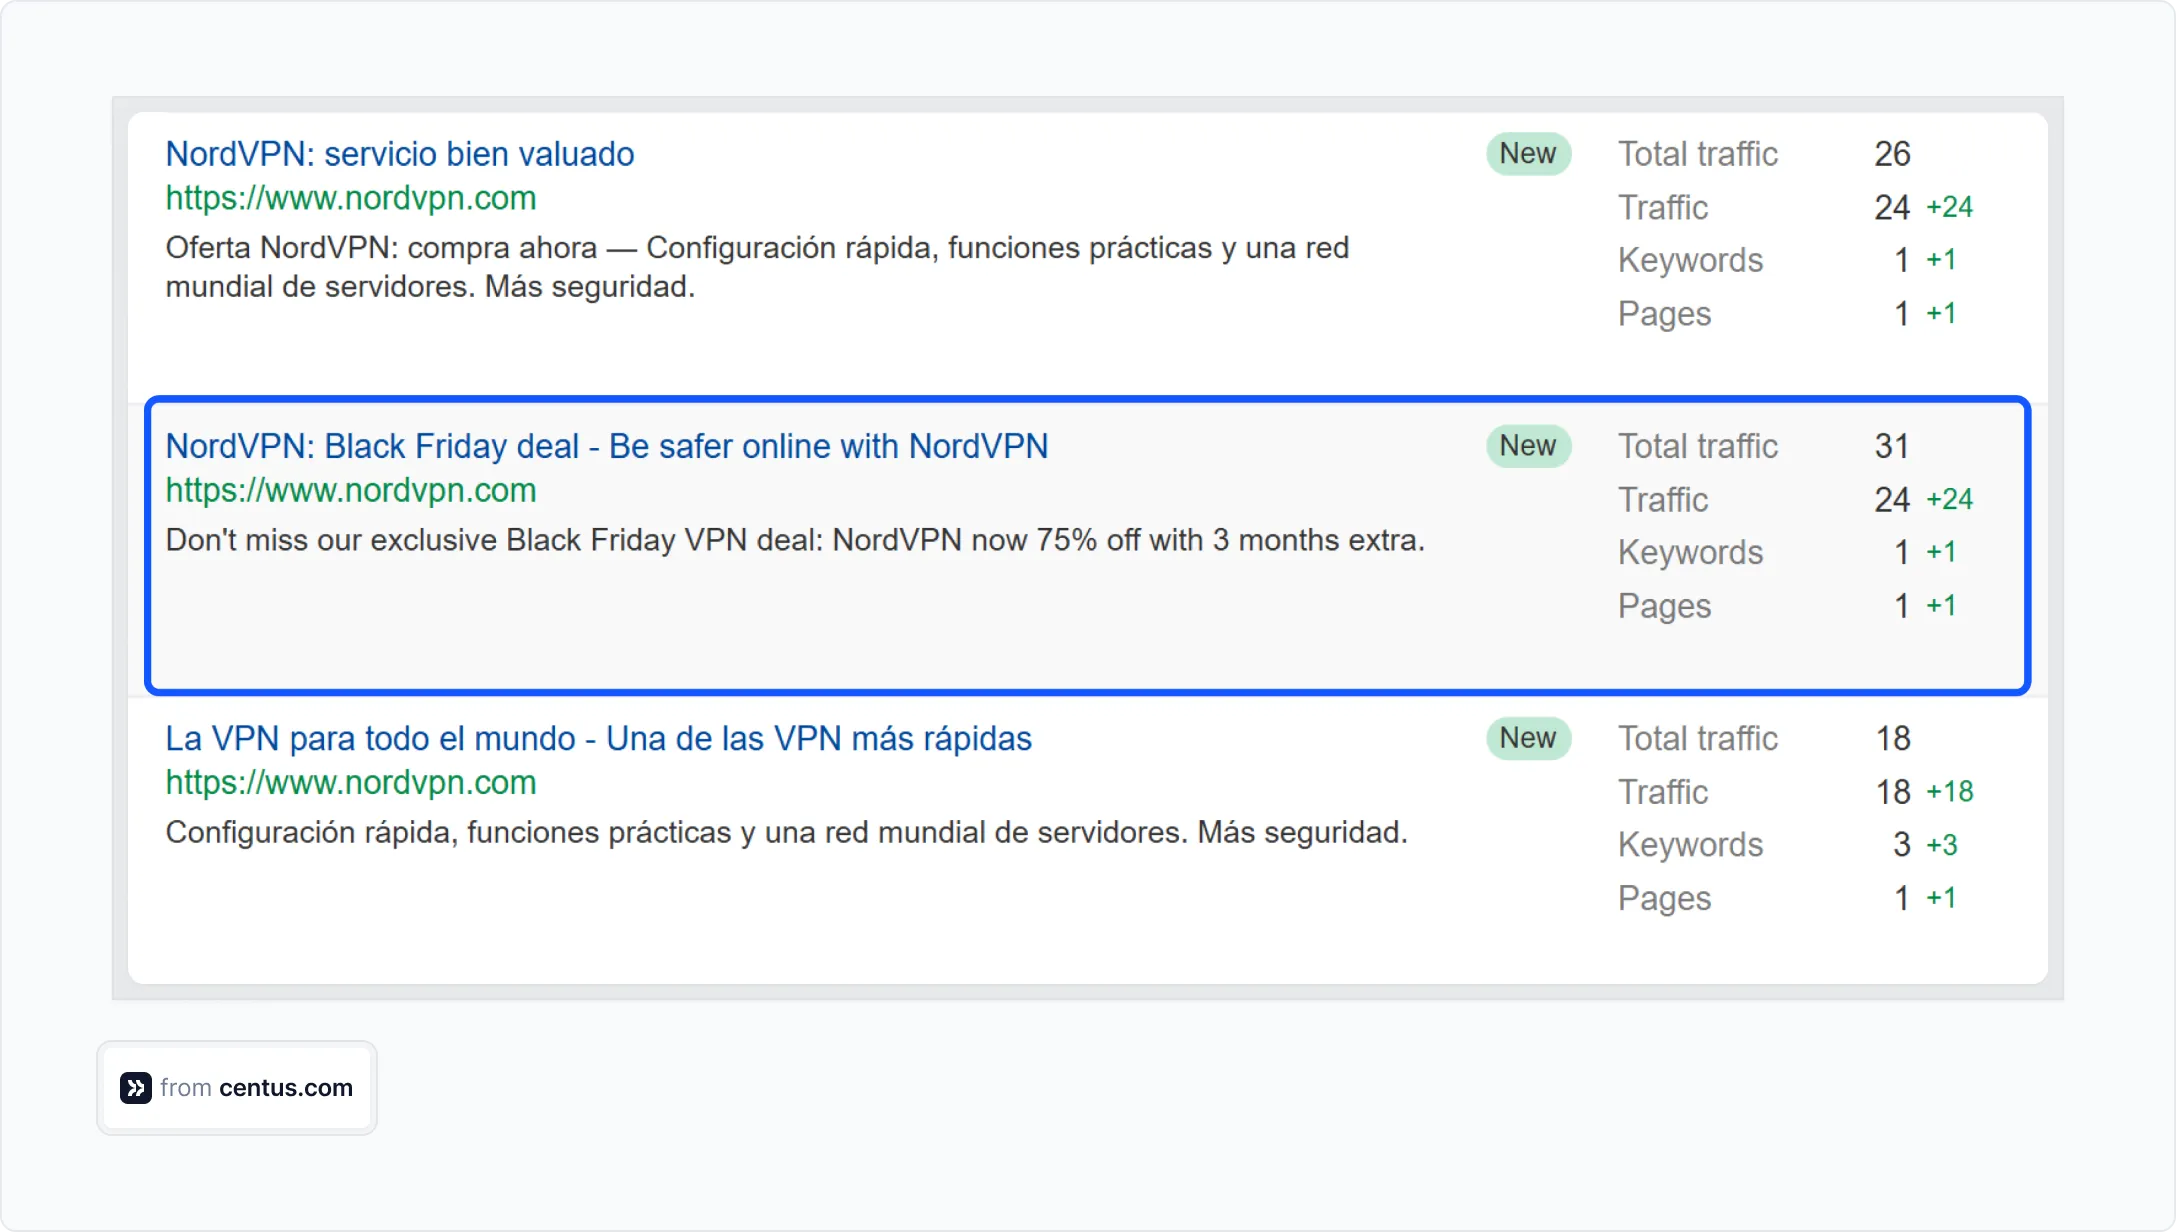Open the 'NordVPN: Black Friday deal' result link
Image resolution: width=2176 pixels, height=1232 pixels.
[x=607, y=446]
